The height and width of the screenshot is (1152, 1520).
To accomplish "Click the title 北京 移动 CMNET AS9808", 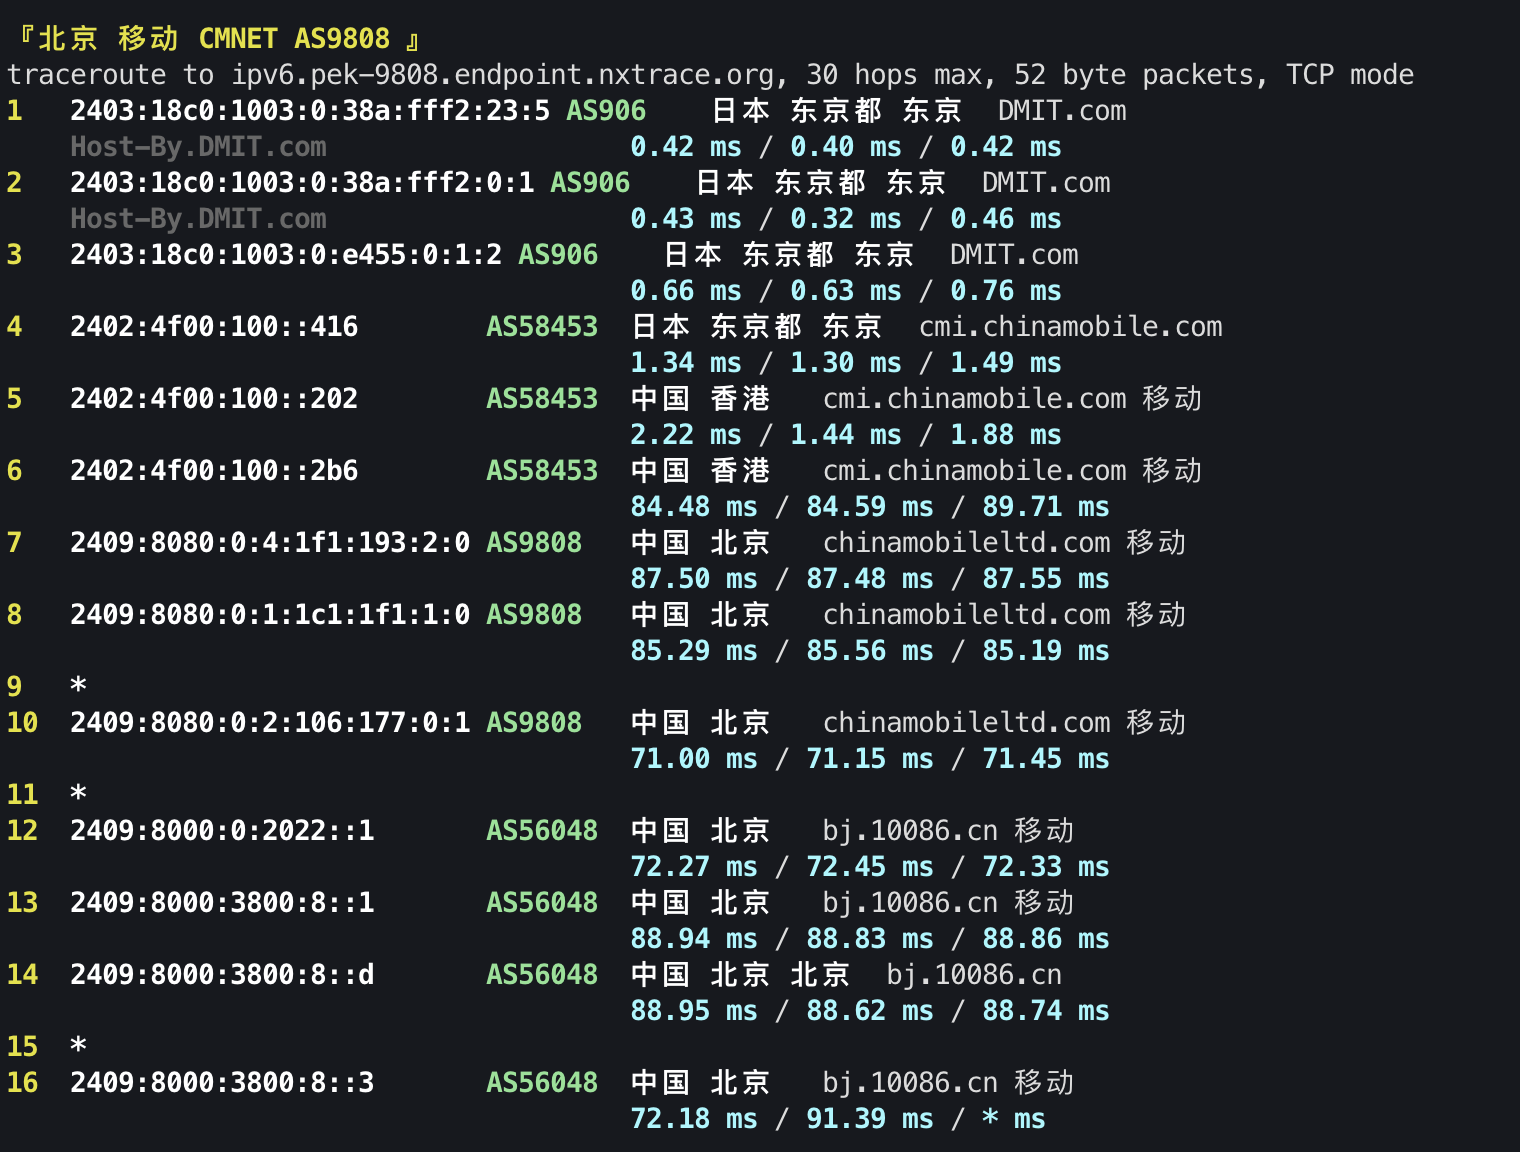I will click(215, 37).
